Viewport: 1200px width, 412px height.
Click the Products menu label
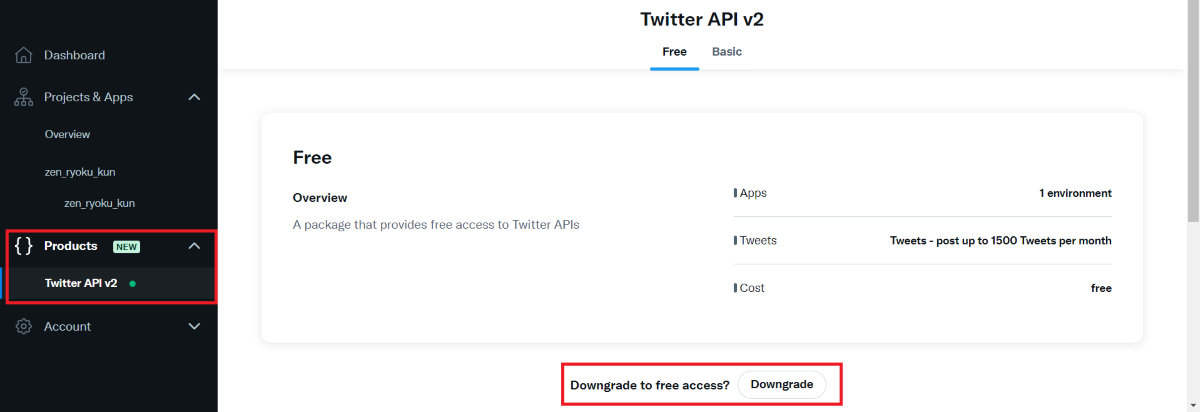point(71,246)
